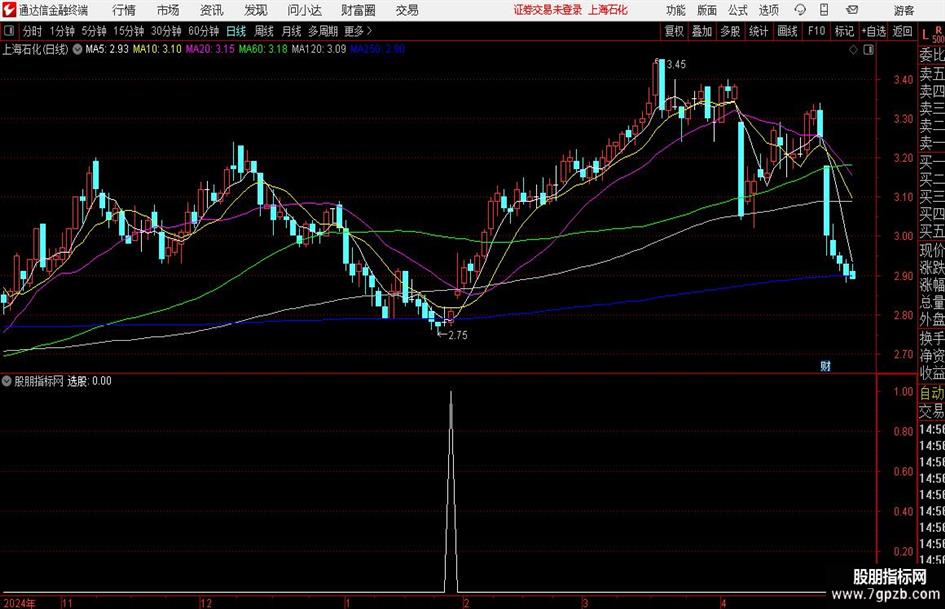Screen dimensions: 945x609
Task: Open the 问小达 menu
Action: point(304,10)
